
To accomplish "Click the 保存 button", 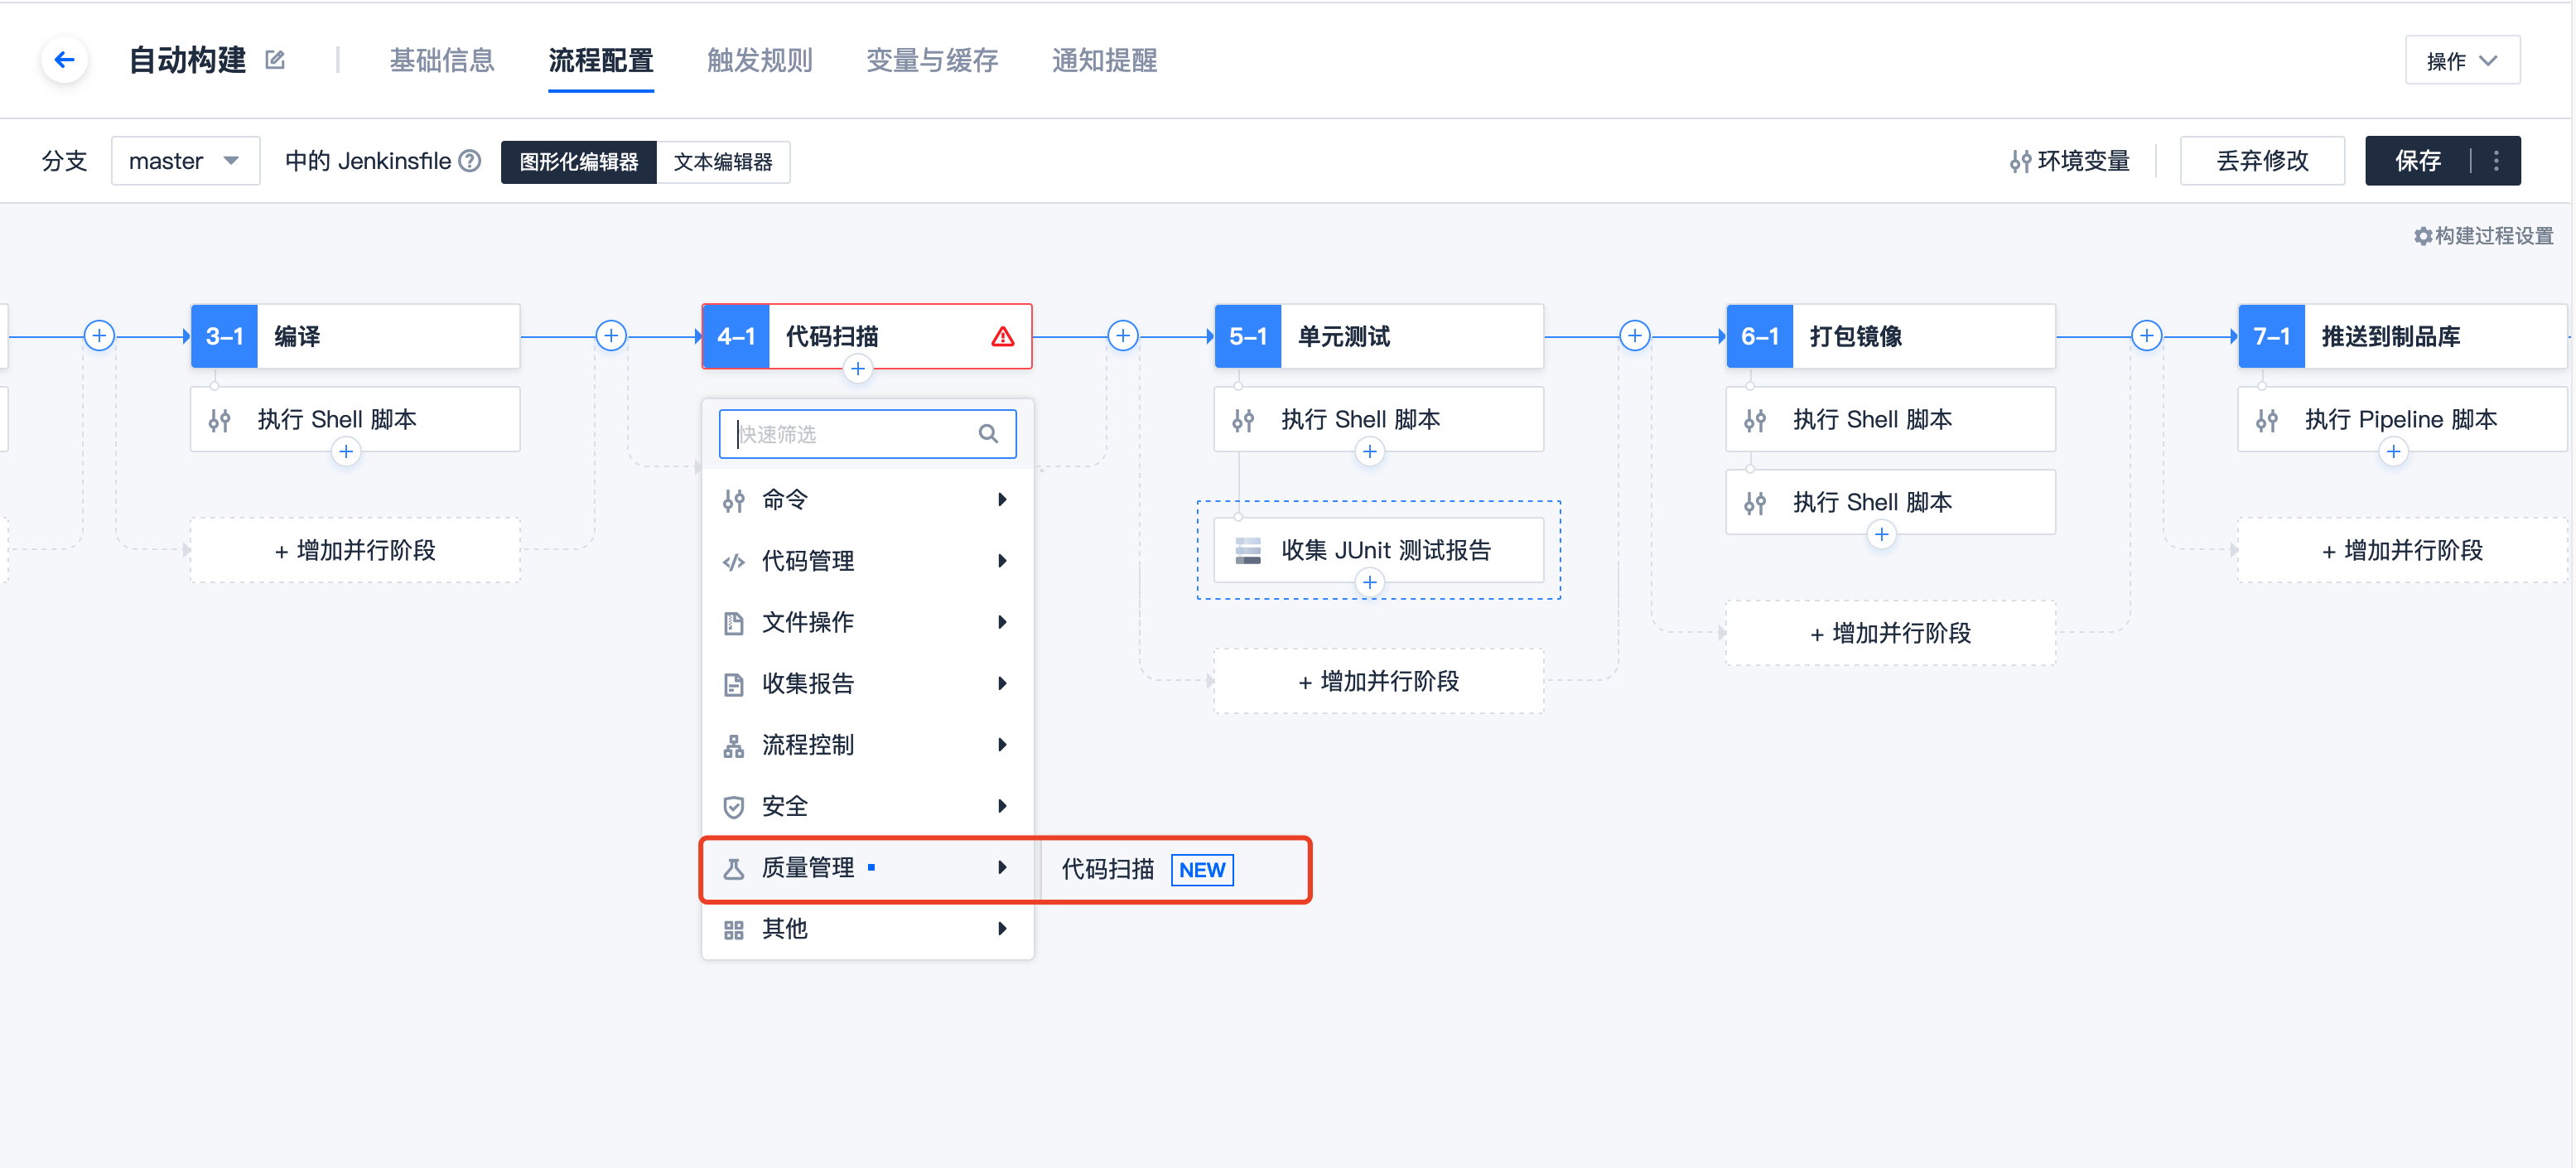I will point(2418,161).
